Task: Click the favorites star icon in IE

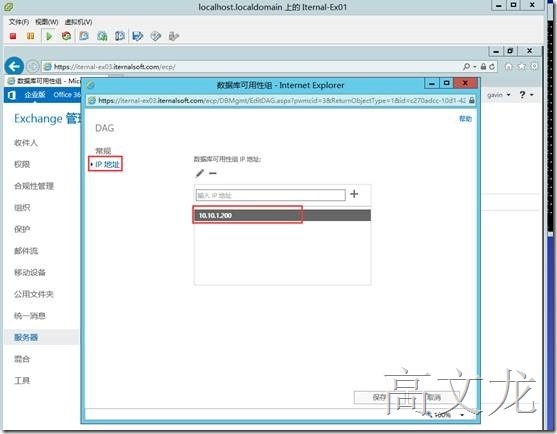Action: click(521, 66)
